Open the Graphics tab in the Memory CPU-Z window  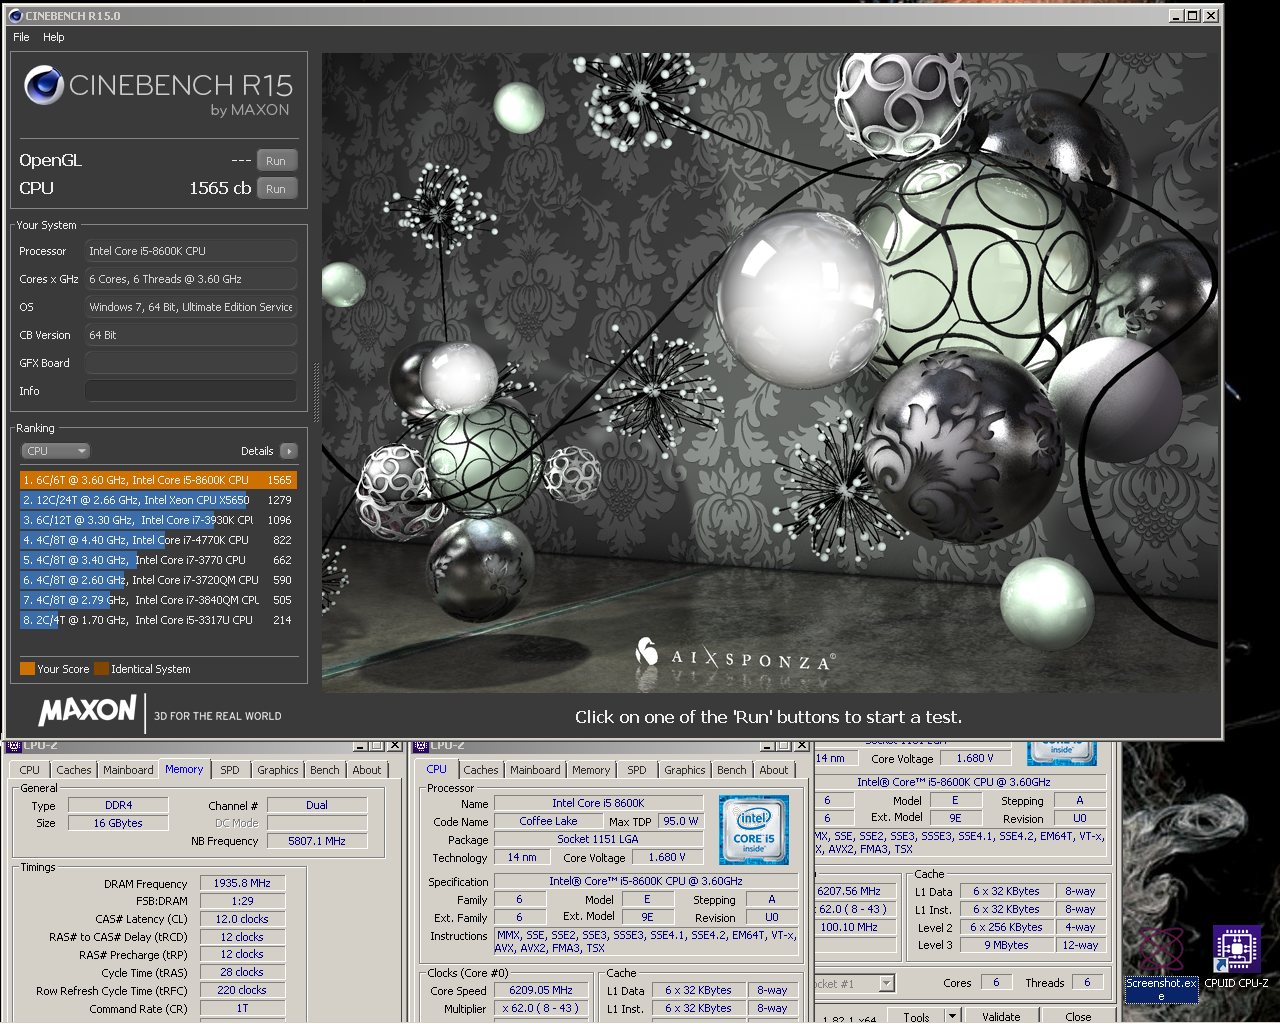point(278,770)
